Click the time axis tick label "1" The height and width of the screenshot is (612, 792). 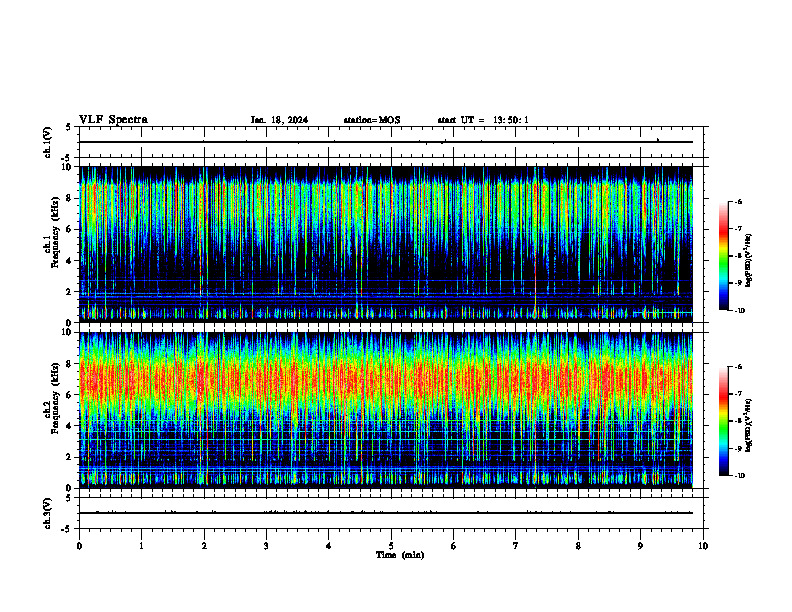coord(141,546)
